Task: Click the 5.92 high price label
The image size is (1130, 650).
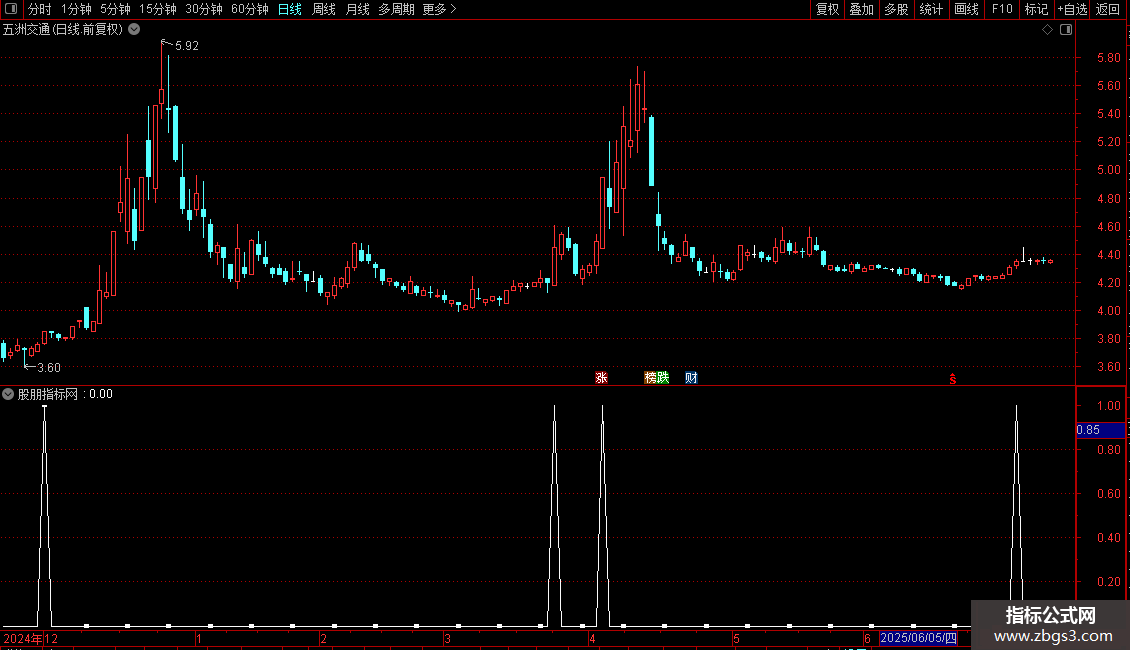Action: (x=187, y=45)
